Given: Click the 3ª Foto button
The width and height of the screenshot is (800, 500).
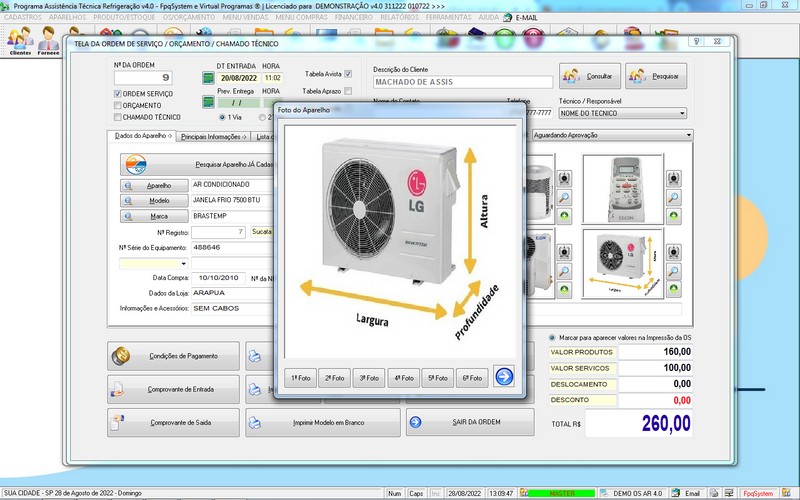Looking at the screenshot, I should point(370,378).
